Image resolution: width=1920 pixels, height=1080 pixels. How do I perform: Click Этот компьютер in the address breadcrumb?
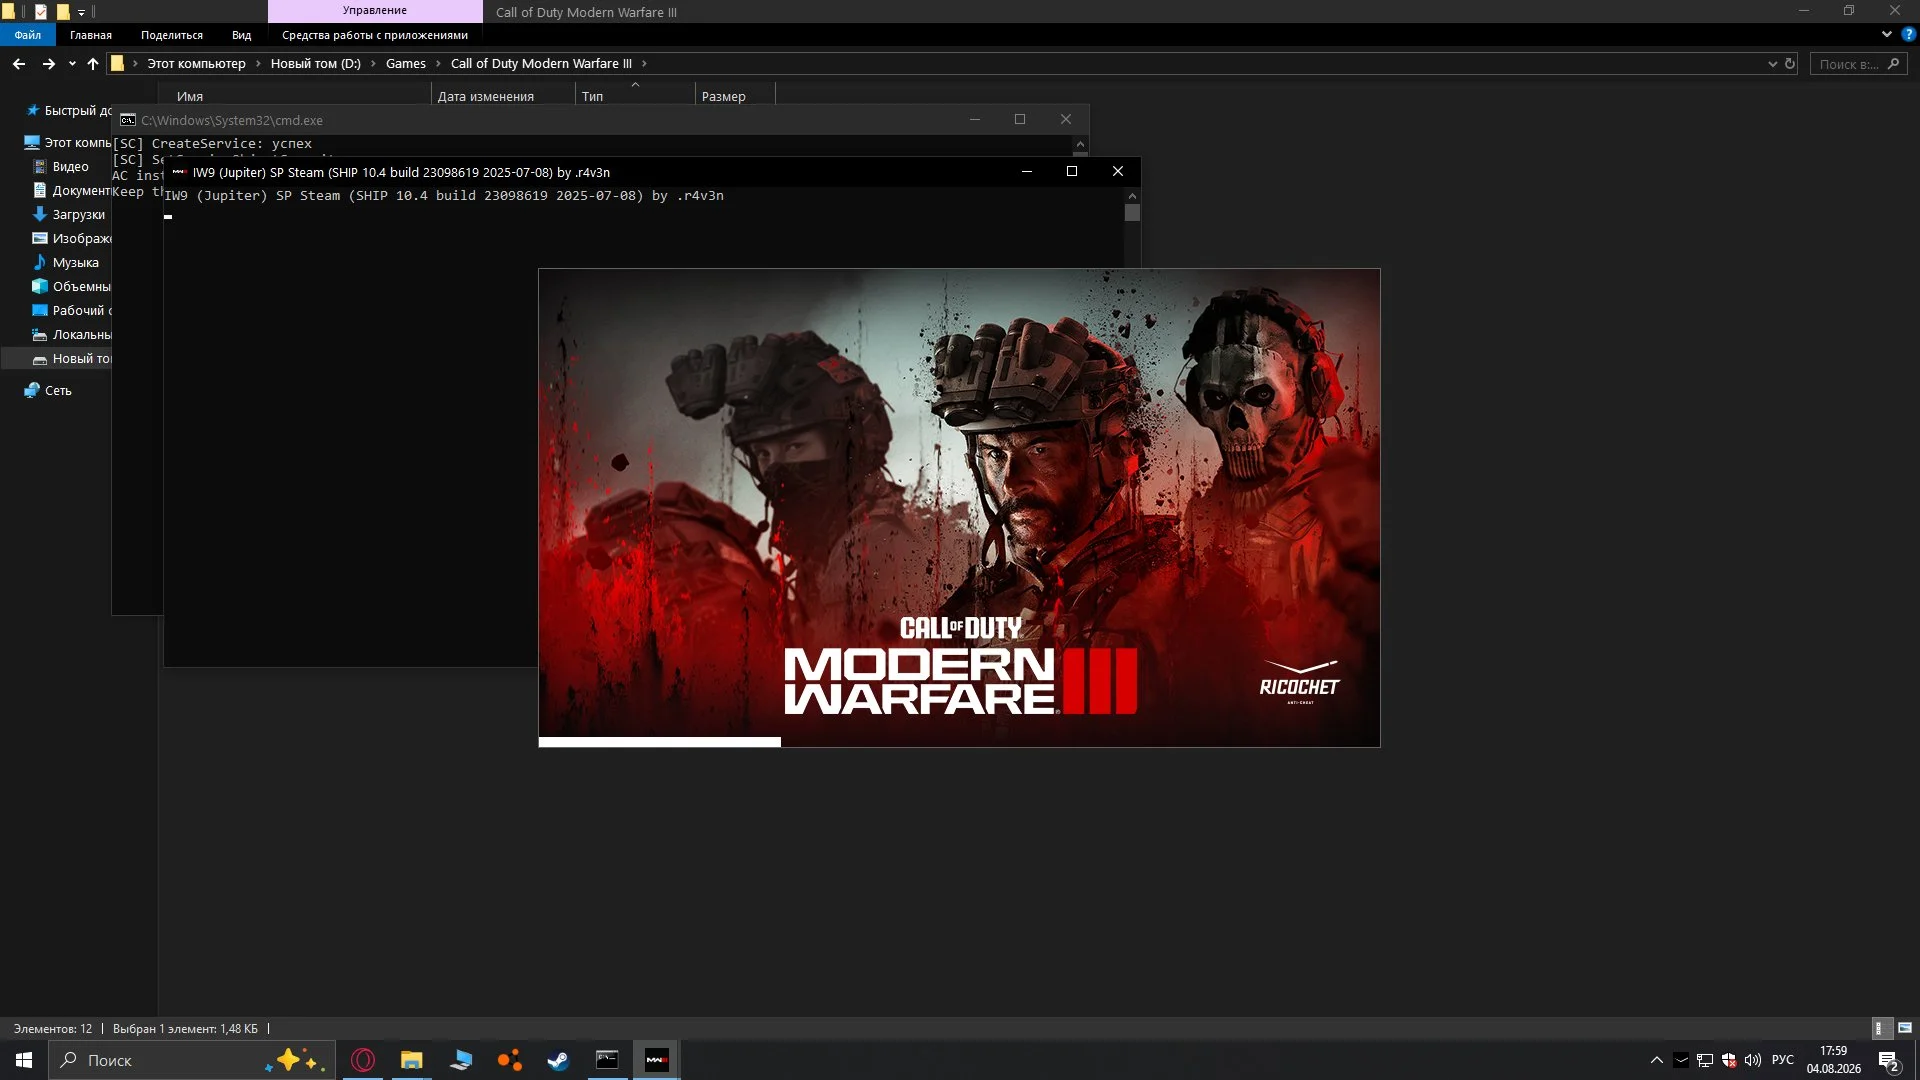[x=196, y=63]
